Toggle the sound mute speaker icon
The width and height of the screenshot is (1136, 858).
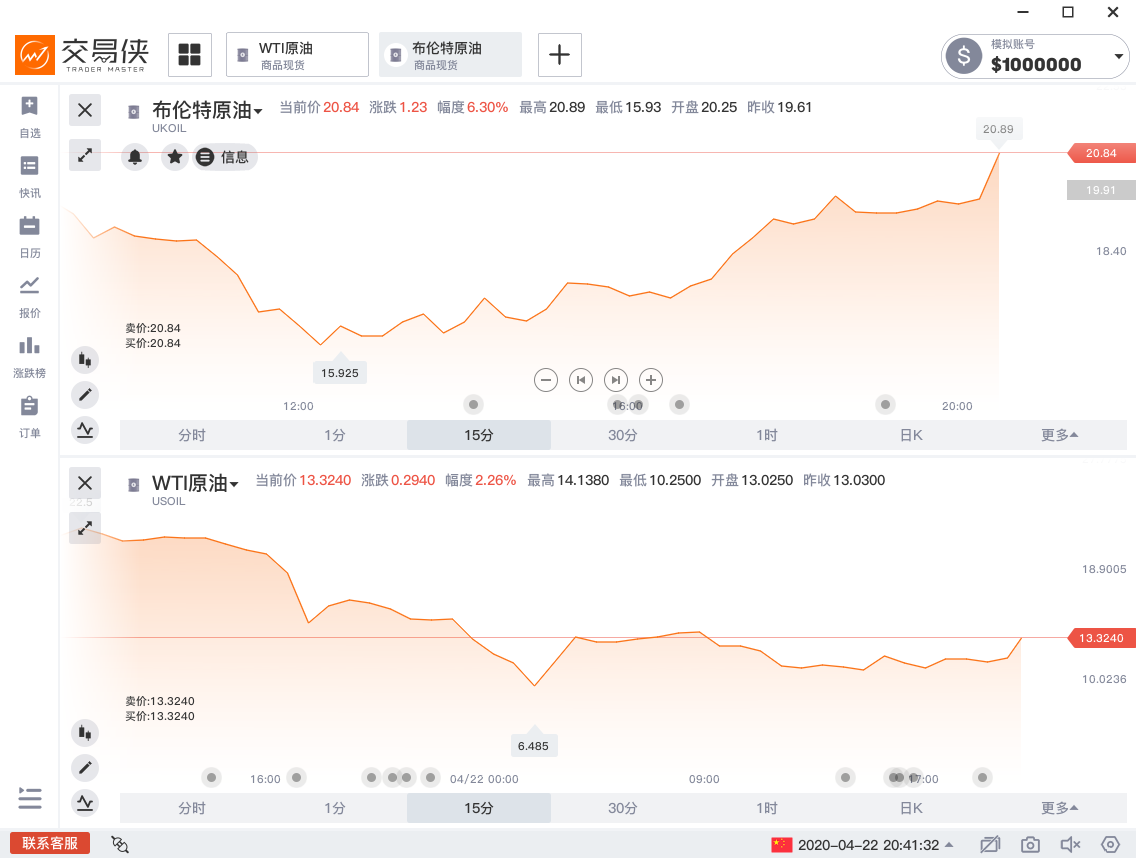(1070, 845)
